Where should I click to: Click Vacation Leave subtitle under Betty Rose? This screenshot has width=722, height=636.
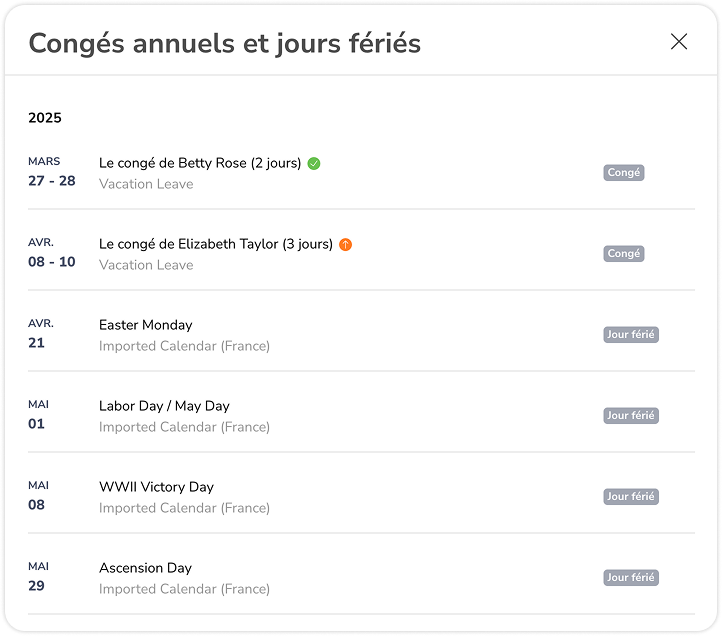(x=146, y=184)
